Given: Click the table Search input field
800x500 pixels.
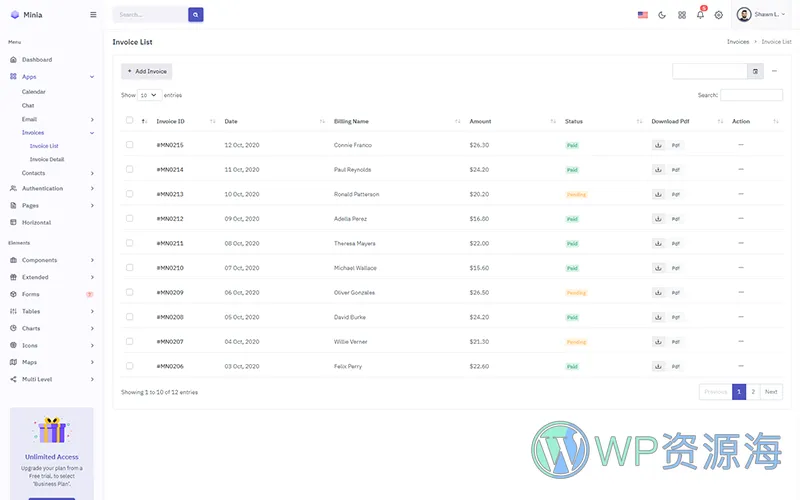Looking at the screenshot, I should pos(751,95).
